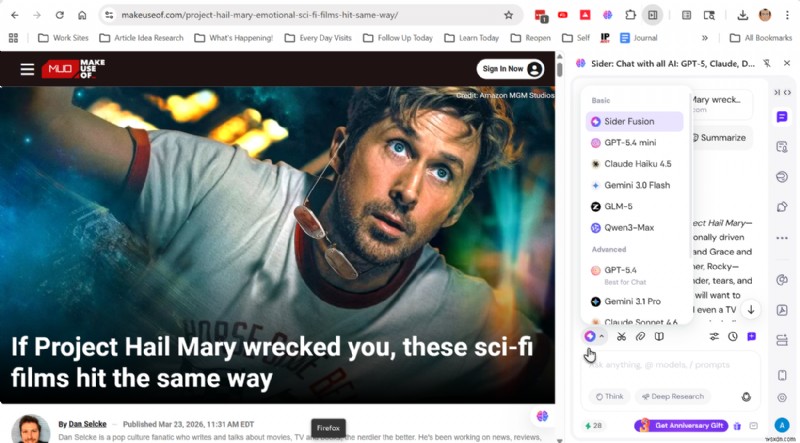The image size is (800, 443).
Task: Open the Dan Selcke author link
Action: tap(87, 424)
